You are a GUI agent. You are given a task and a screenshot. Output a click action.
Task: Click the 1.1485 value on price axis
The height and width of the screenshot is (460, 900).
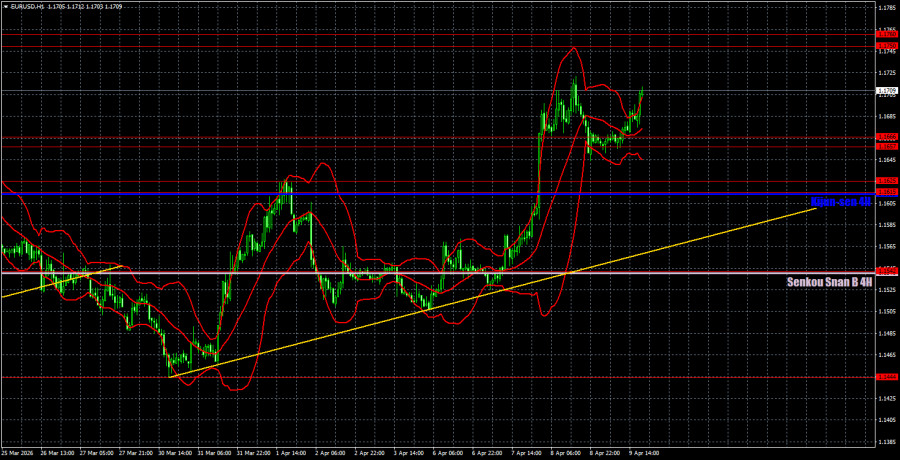(887, 333)
